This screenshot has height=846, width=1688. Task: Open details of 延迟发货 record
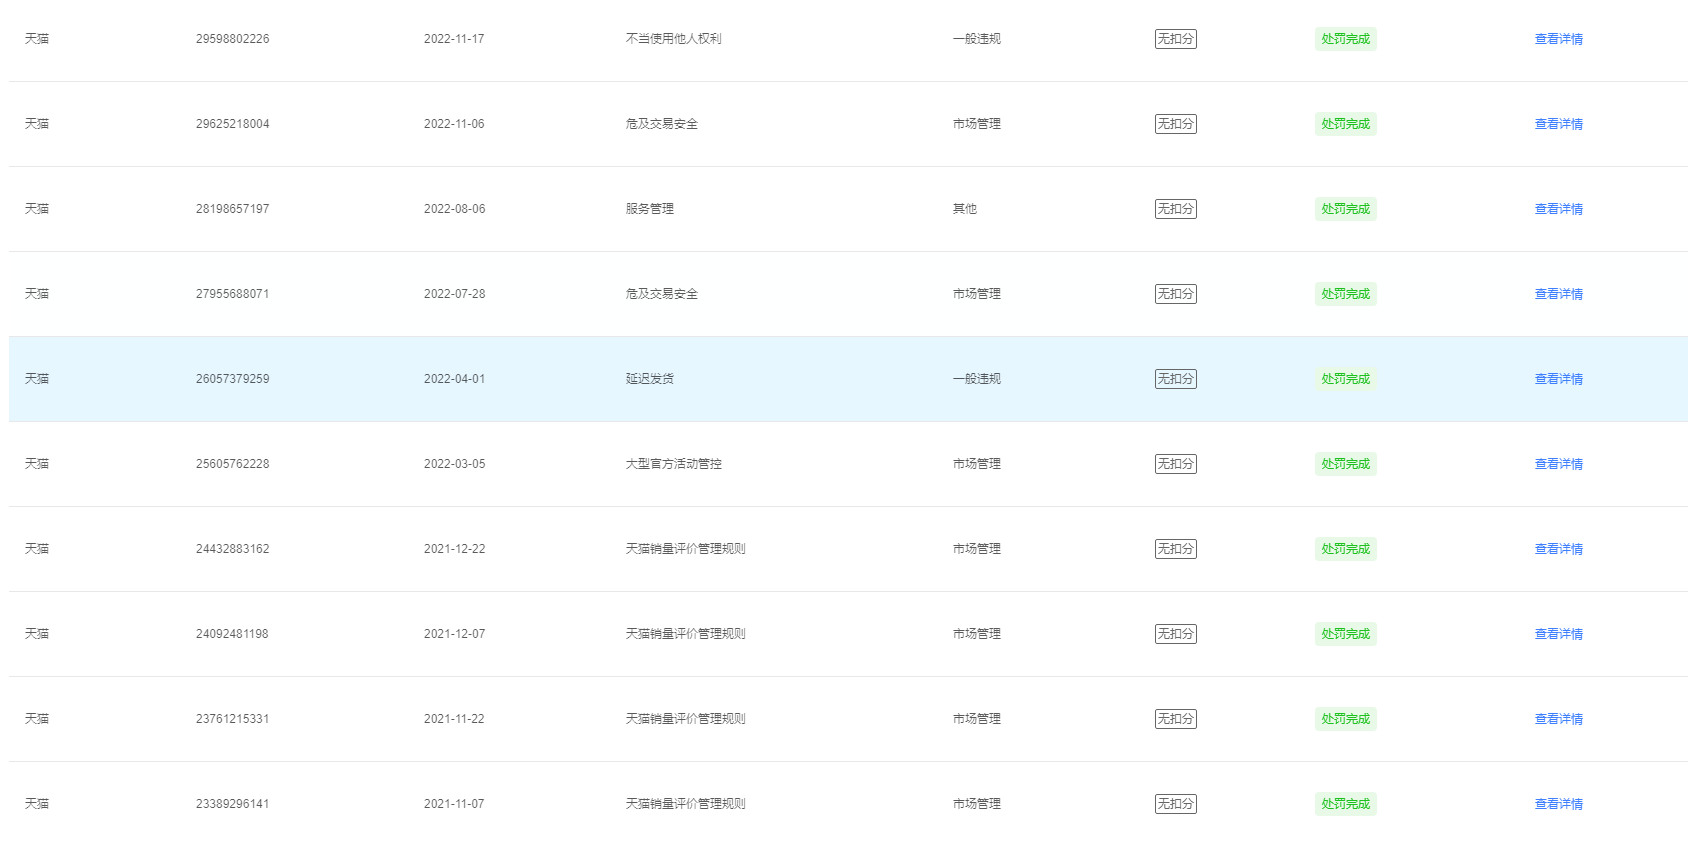click(x=1558, y=379)
